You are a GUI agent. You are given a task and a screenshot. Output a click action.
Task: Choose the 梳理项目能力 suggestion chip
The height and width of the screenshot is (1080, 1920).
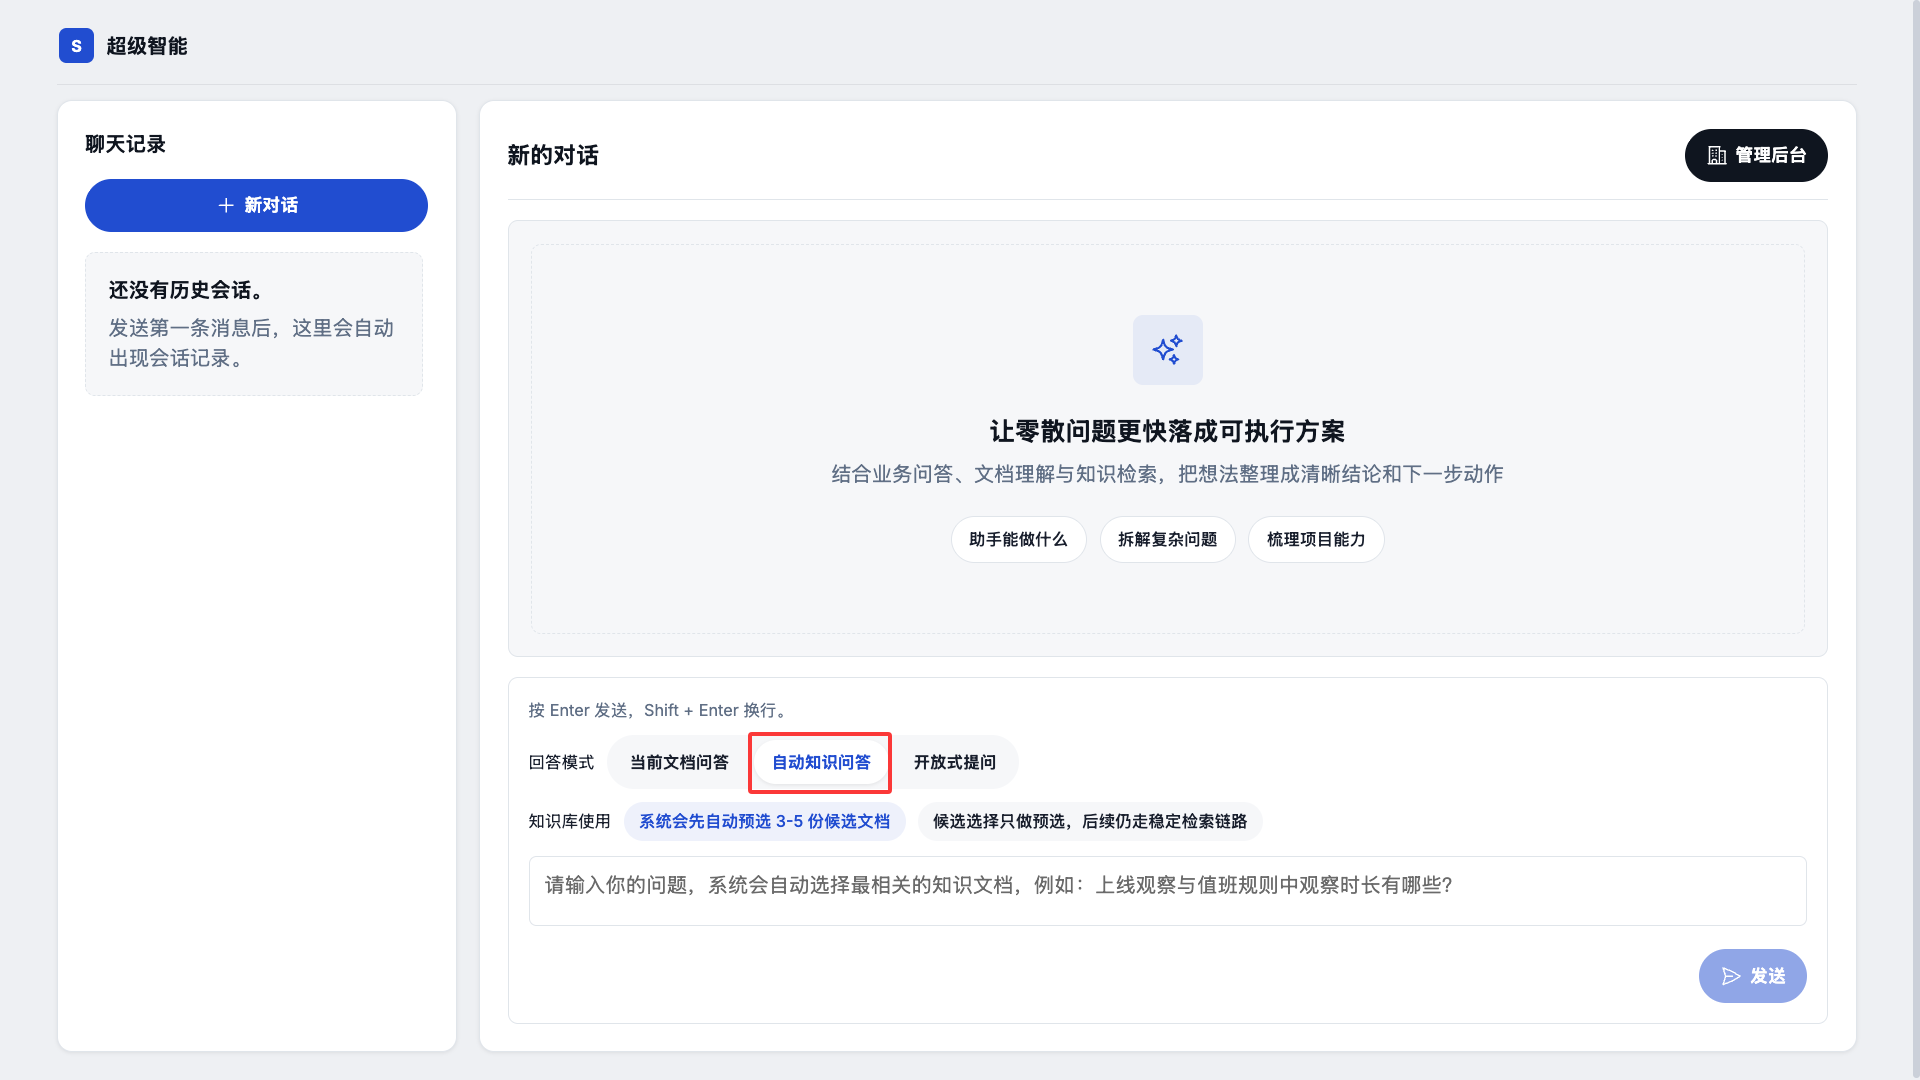click(x=1315, y=540)
